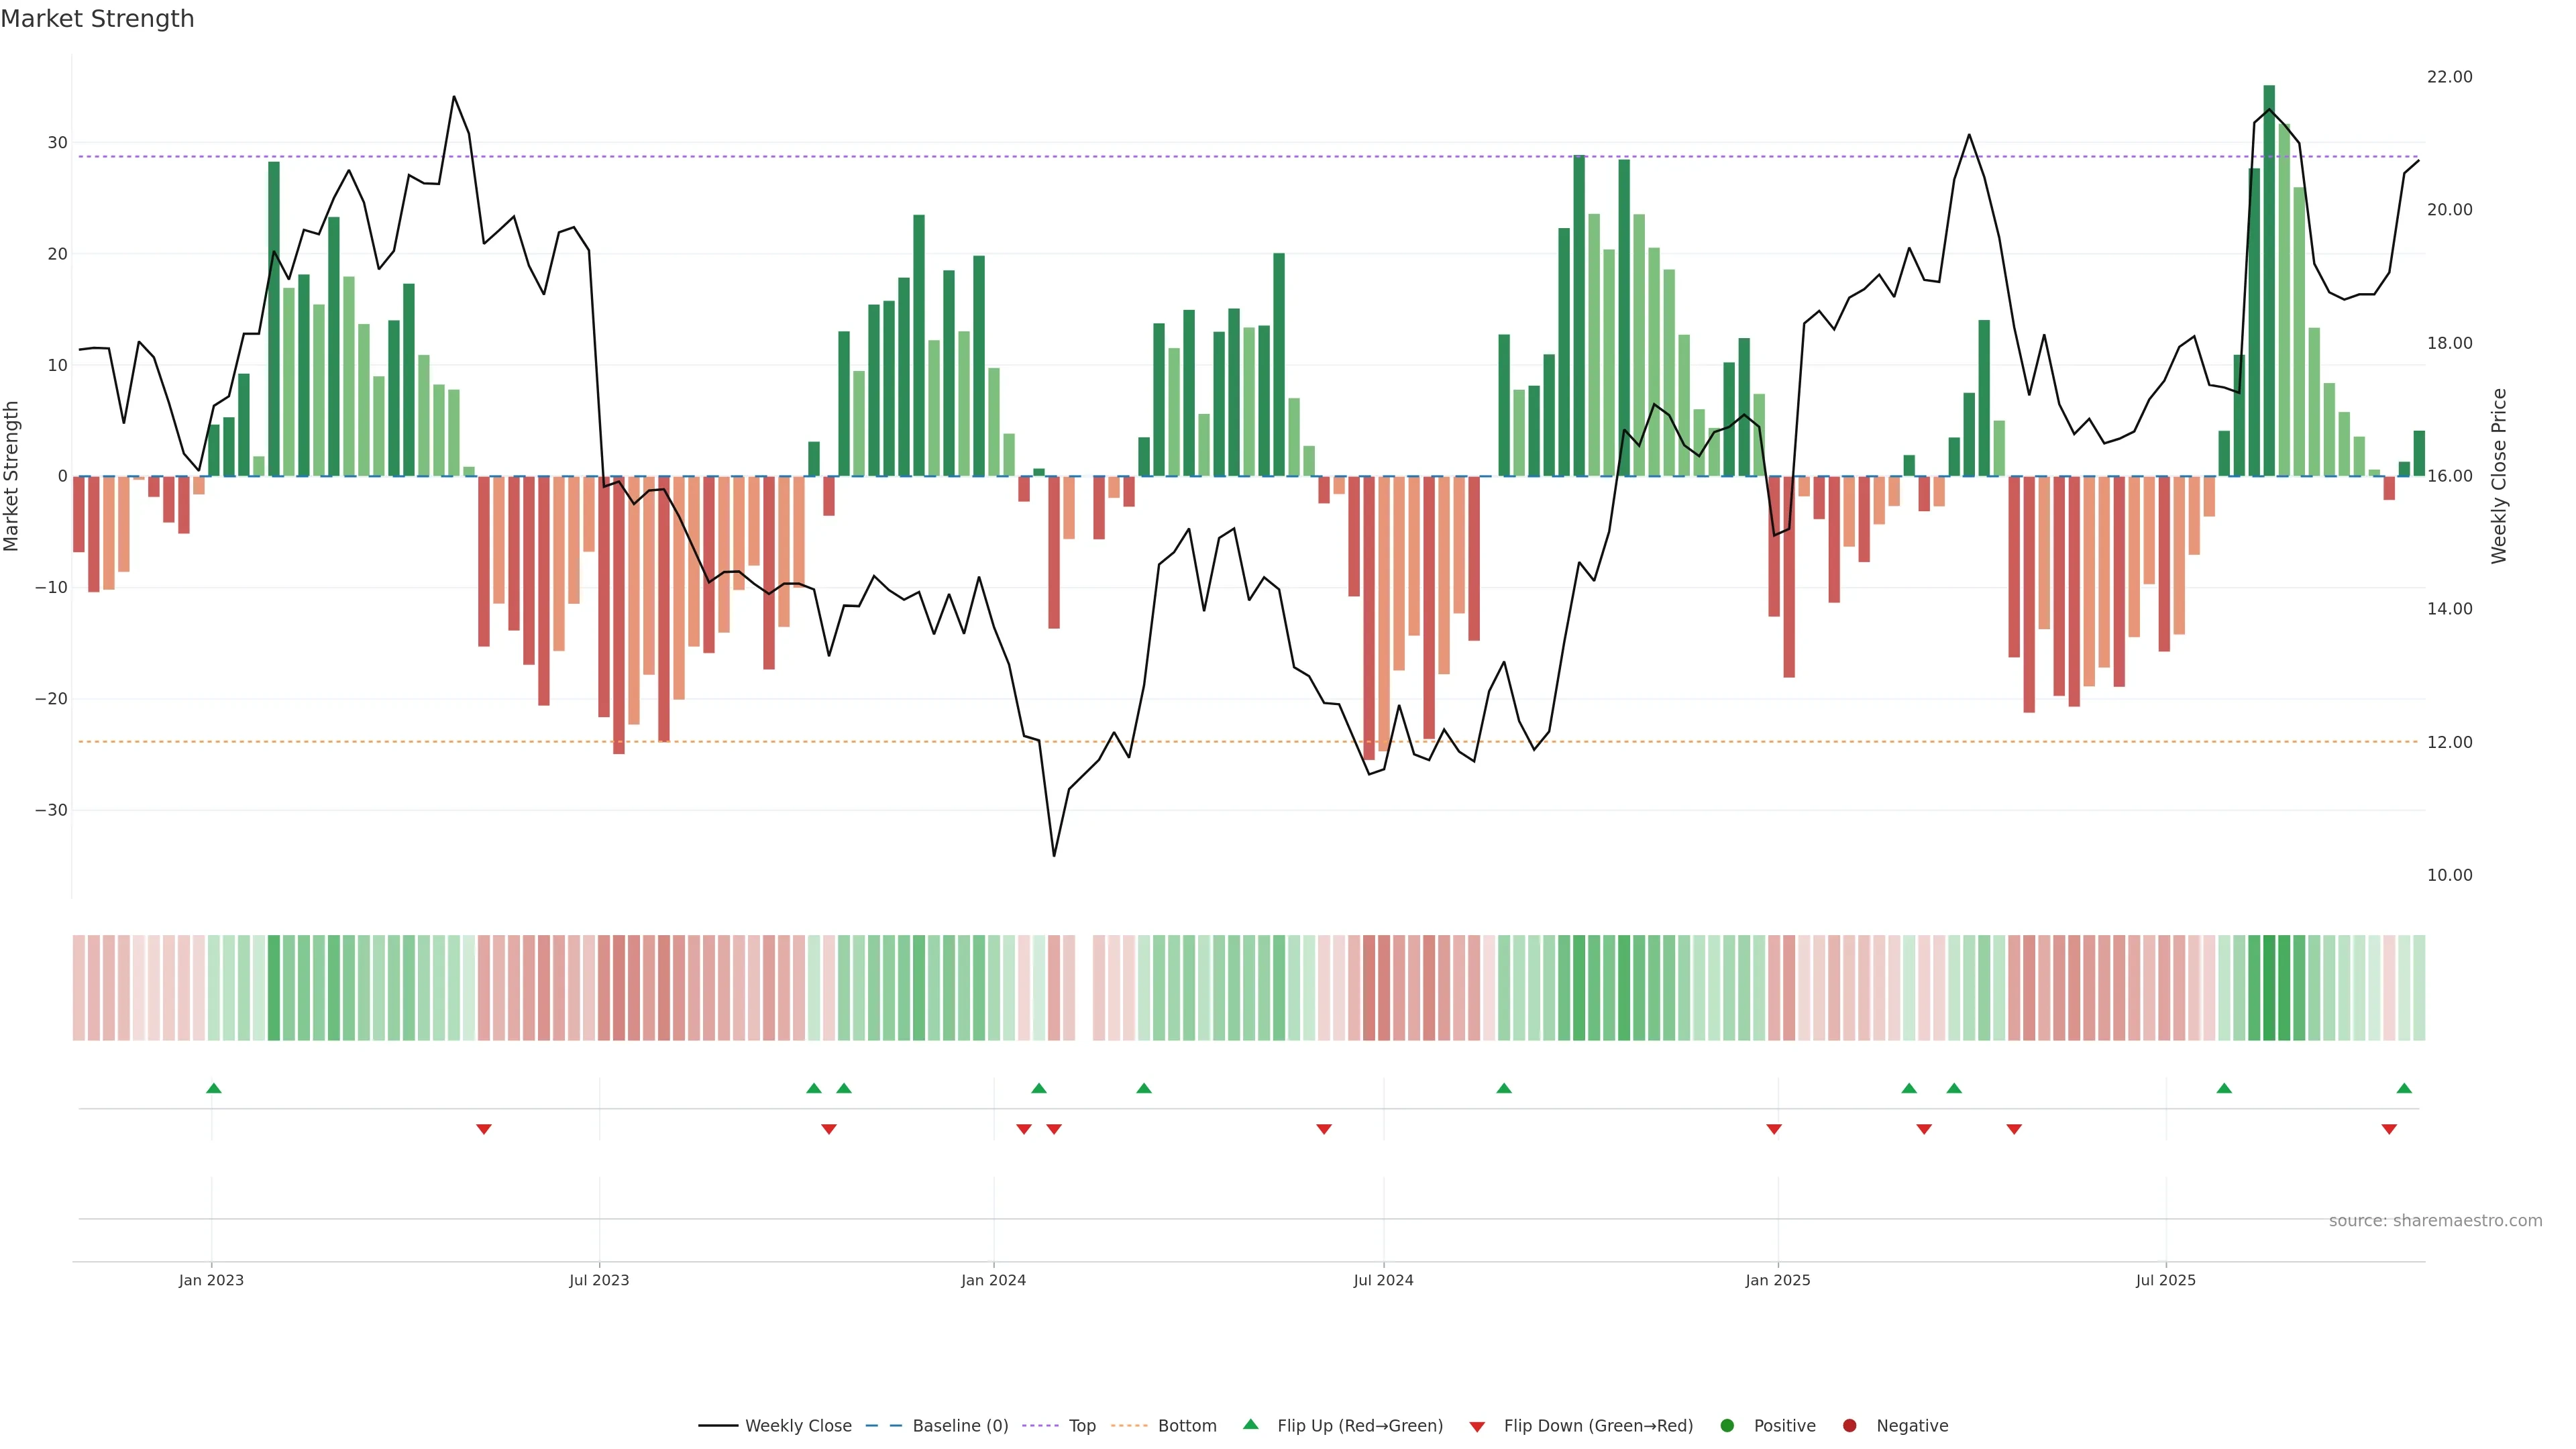Click the first green flip-up marker near Jan 2023
Viewport: 2576px width, 1449px height.
tap(213, 1088)
